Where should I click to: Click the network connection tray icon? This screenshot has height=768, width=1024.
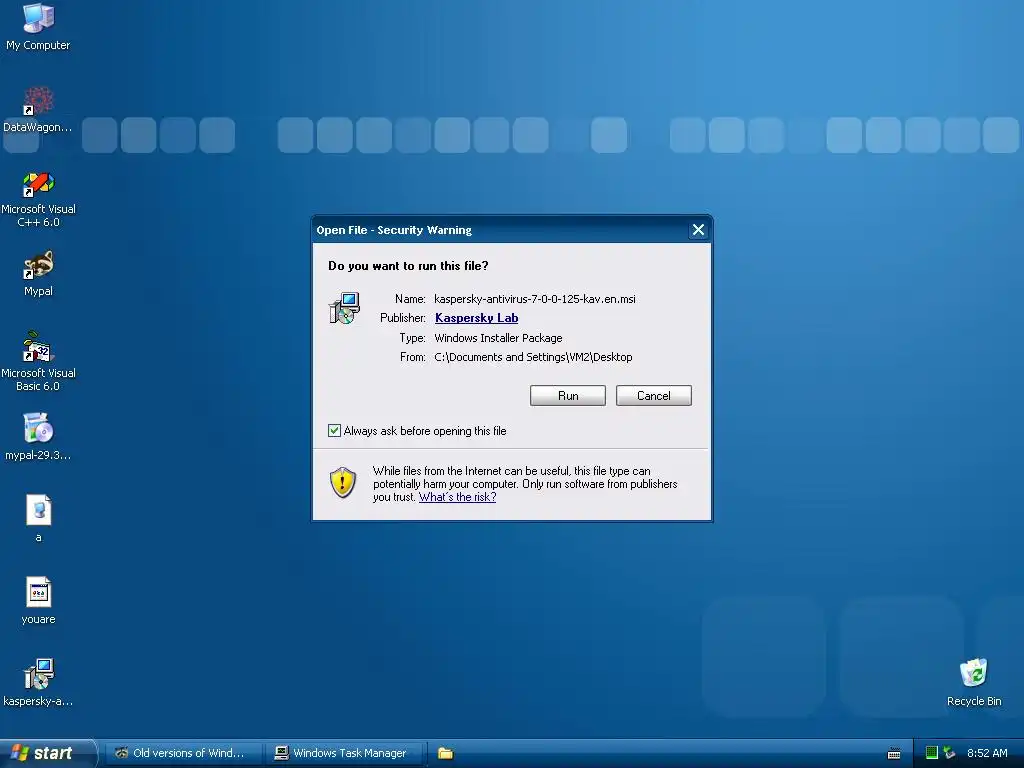(950, 753)
